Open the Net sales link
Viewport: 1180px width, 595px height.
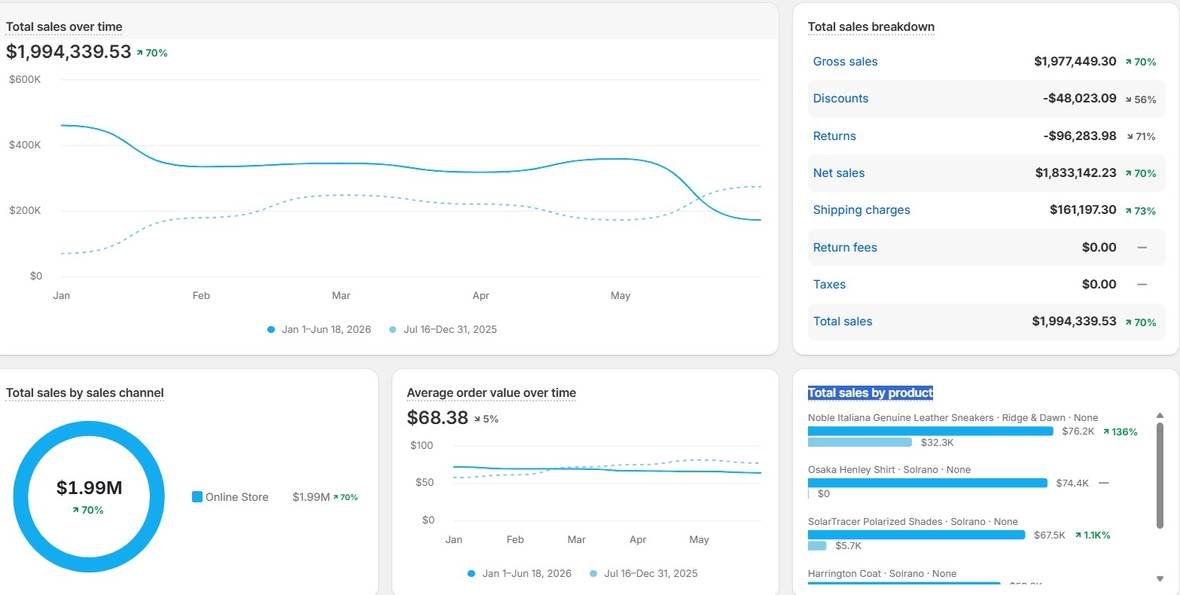[838, 173]
